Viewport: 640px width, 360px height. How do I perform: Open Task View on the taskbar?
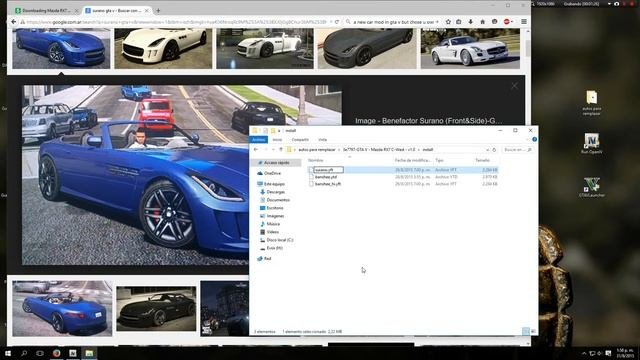point(40,353)
